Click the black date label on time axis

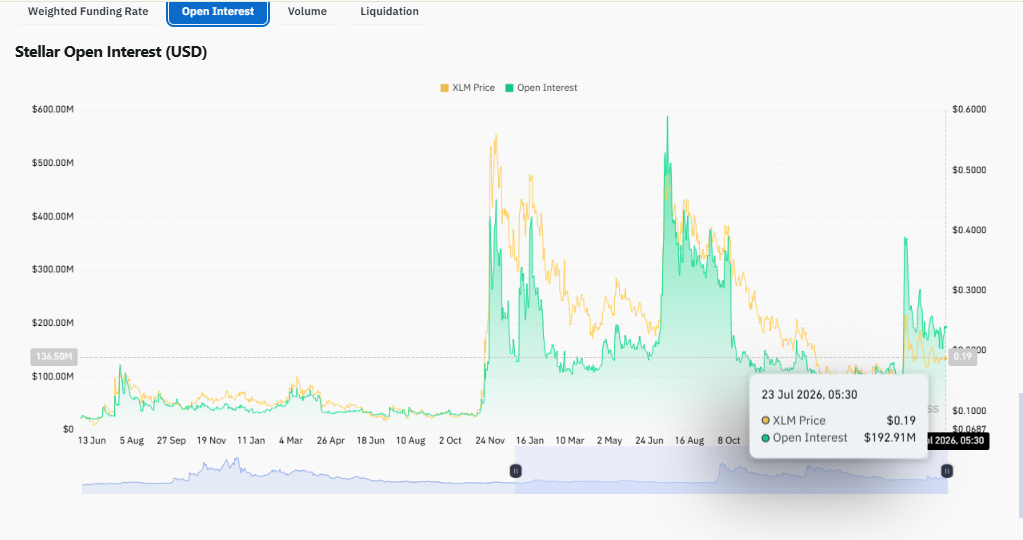click(x=959, y=441)
